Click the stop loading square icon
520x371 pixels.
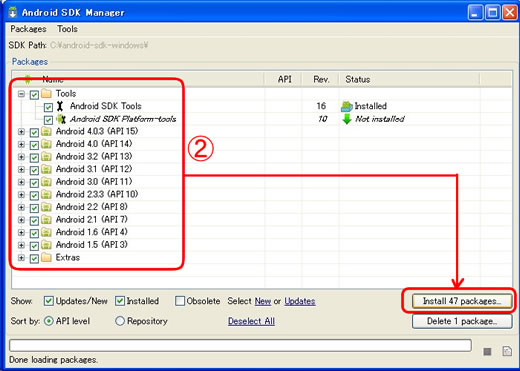487,351
